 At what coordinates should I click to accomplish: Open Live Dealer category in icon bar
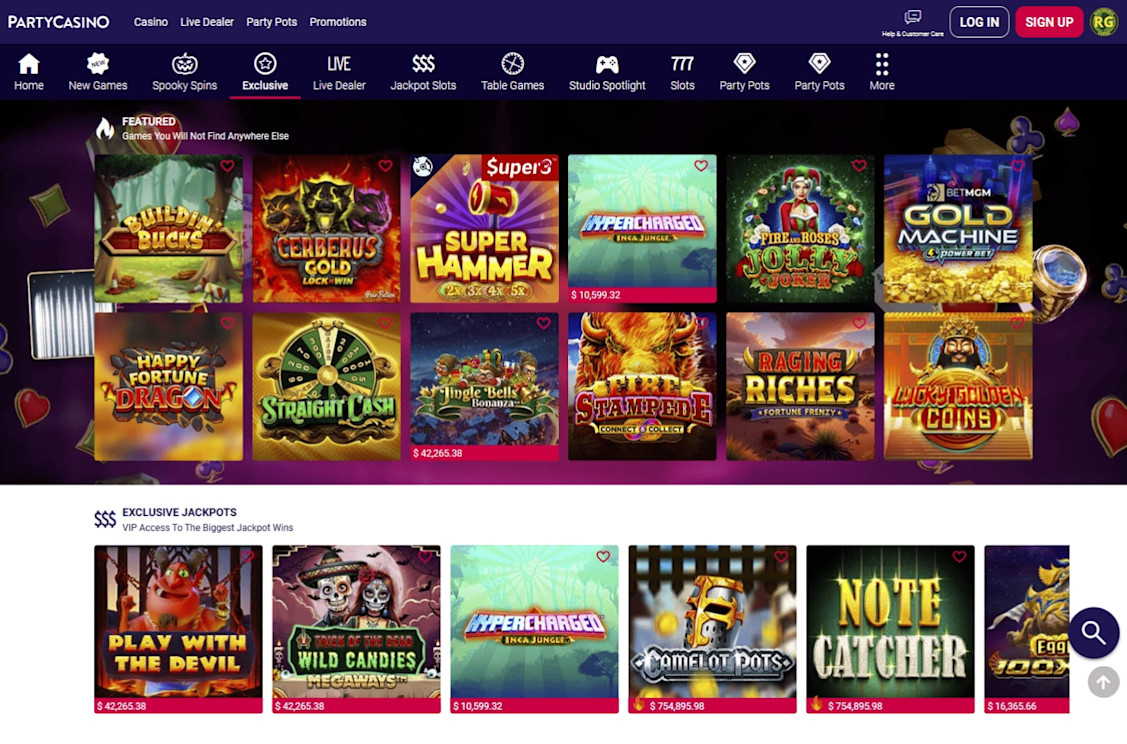point(339,72)
